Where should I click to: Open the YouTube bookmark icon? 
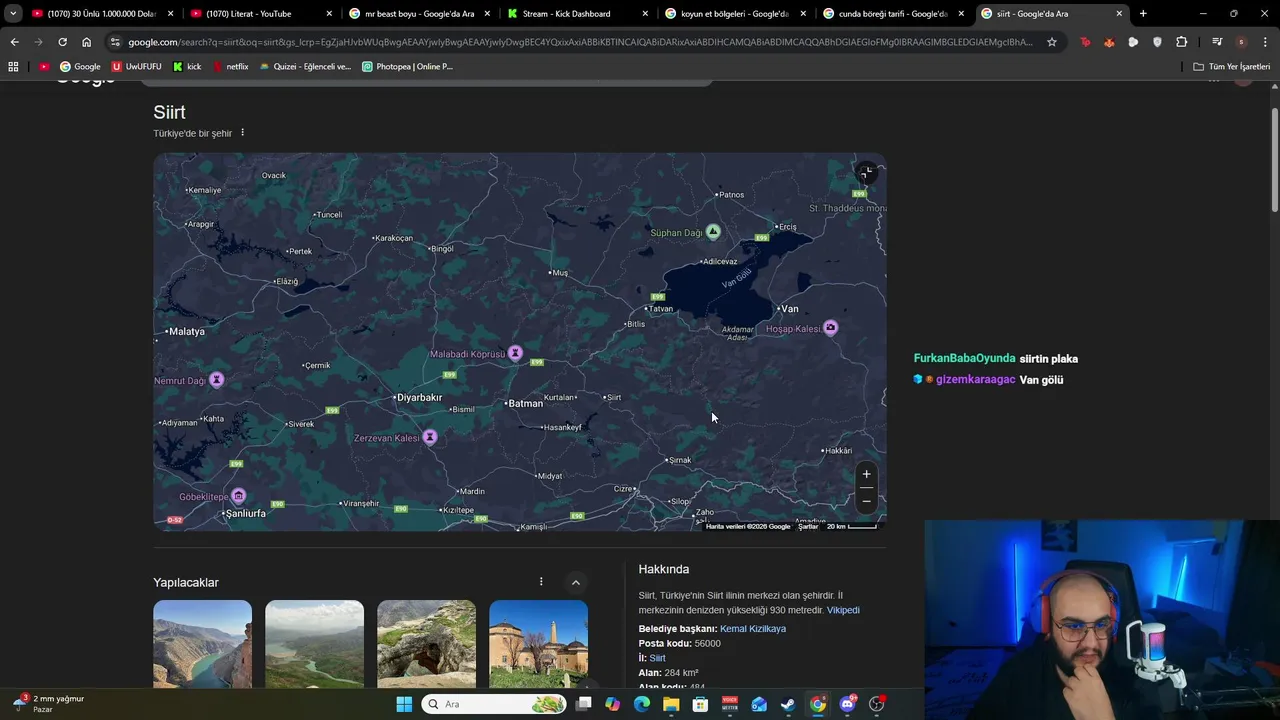click(44, 67)
